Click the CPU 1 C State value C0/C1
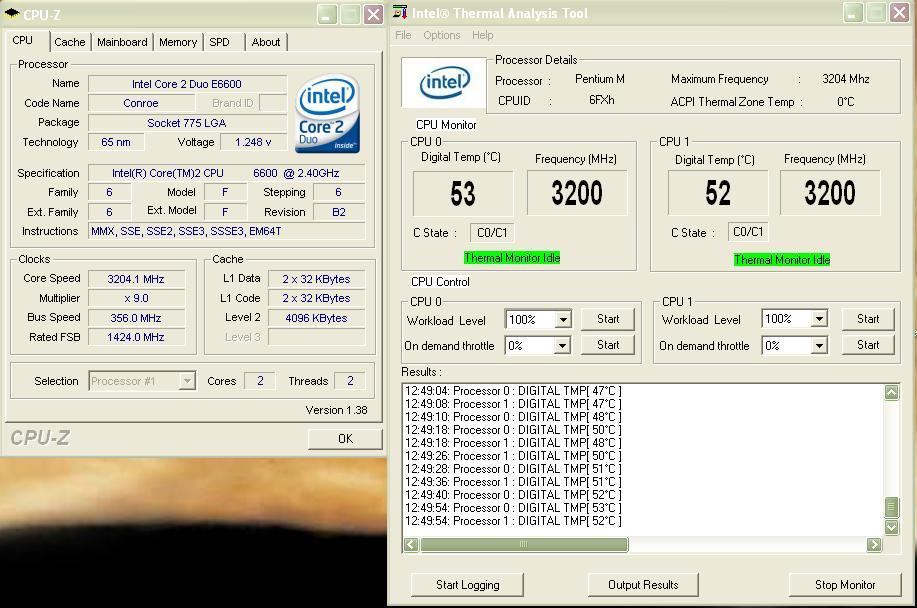 (x=748, y=232)
